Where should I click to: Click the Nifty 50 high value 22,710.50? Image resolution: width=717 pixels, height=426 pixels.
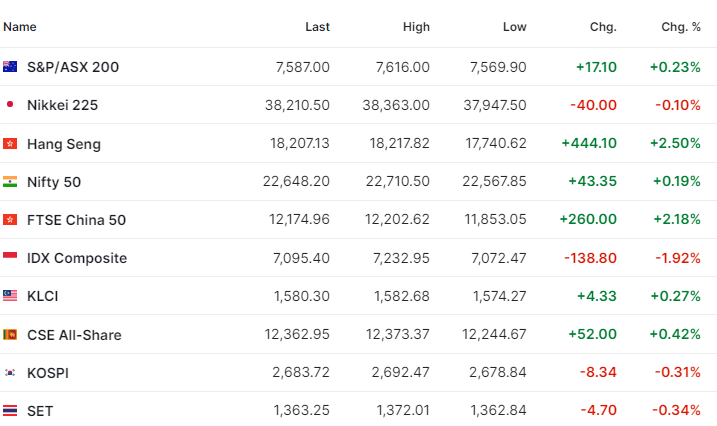click(398, 181)
